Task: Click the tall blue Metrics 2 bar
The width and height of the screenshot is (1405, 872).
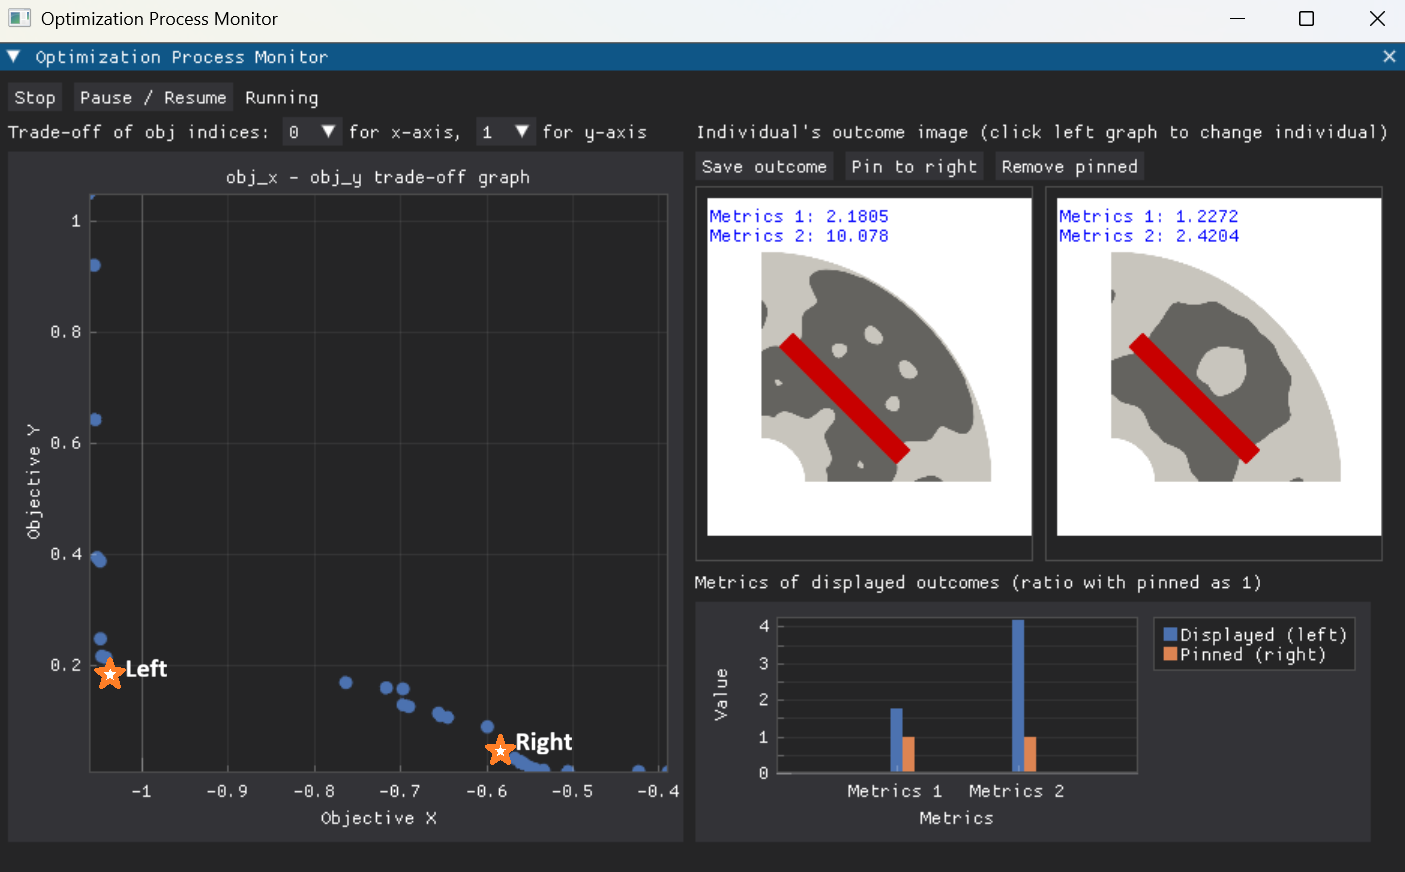Action: tap(1018, 695)
